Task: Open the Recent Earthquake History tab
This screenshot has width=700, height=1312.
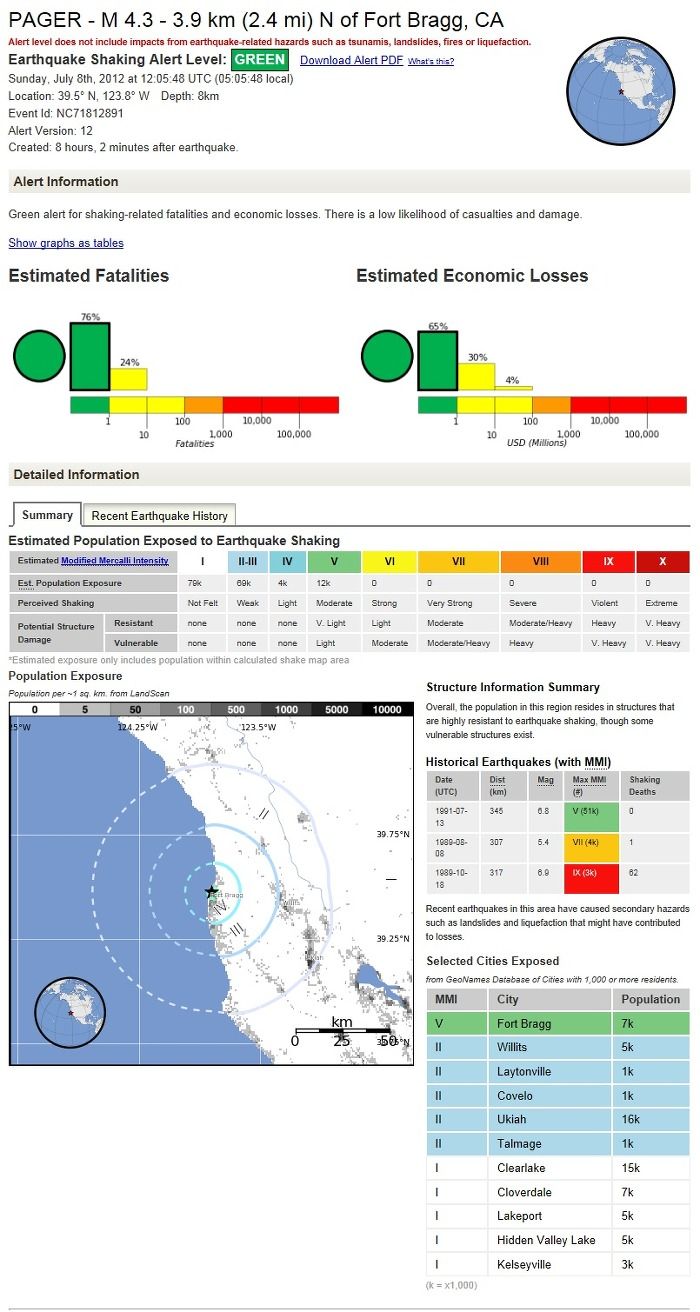Action: (x=160, y=516)
